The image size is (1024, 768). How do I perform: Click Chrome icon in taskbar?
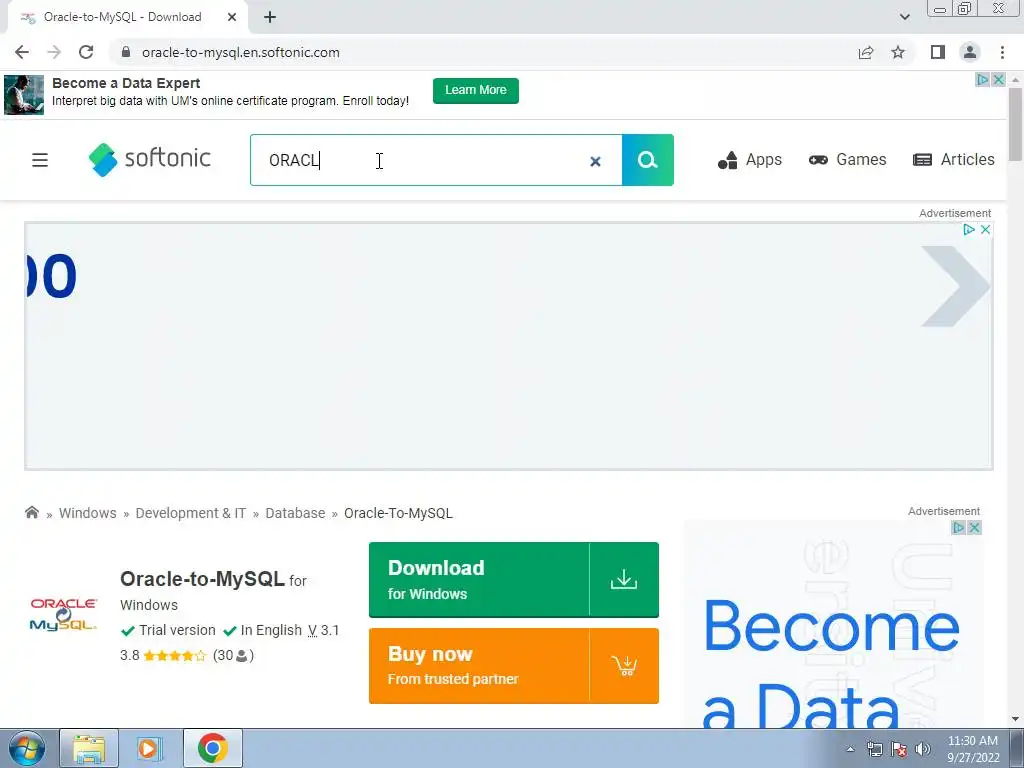click(213, 748)
